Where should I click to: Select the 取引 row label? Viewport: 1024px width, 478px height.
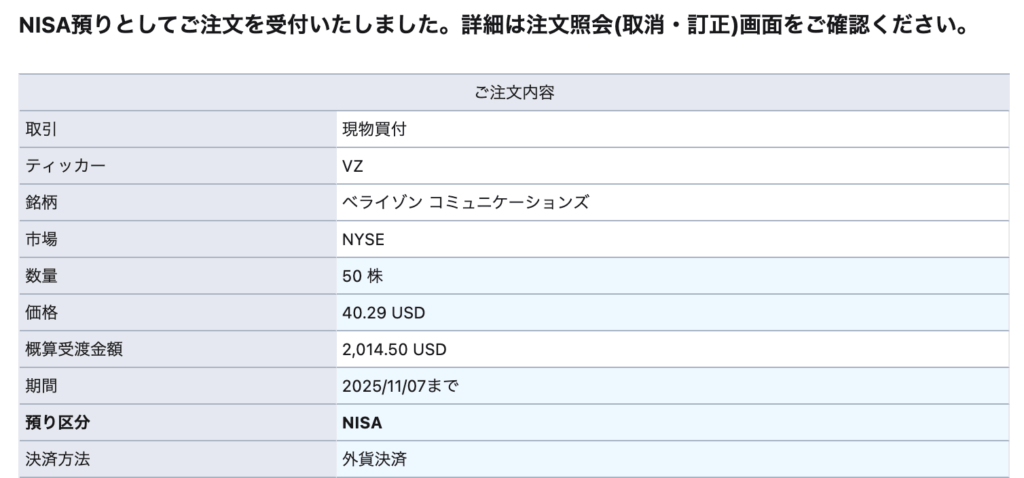click(x=42, y=129)
